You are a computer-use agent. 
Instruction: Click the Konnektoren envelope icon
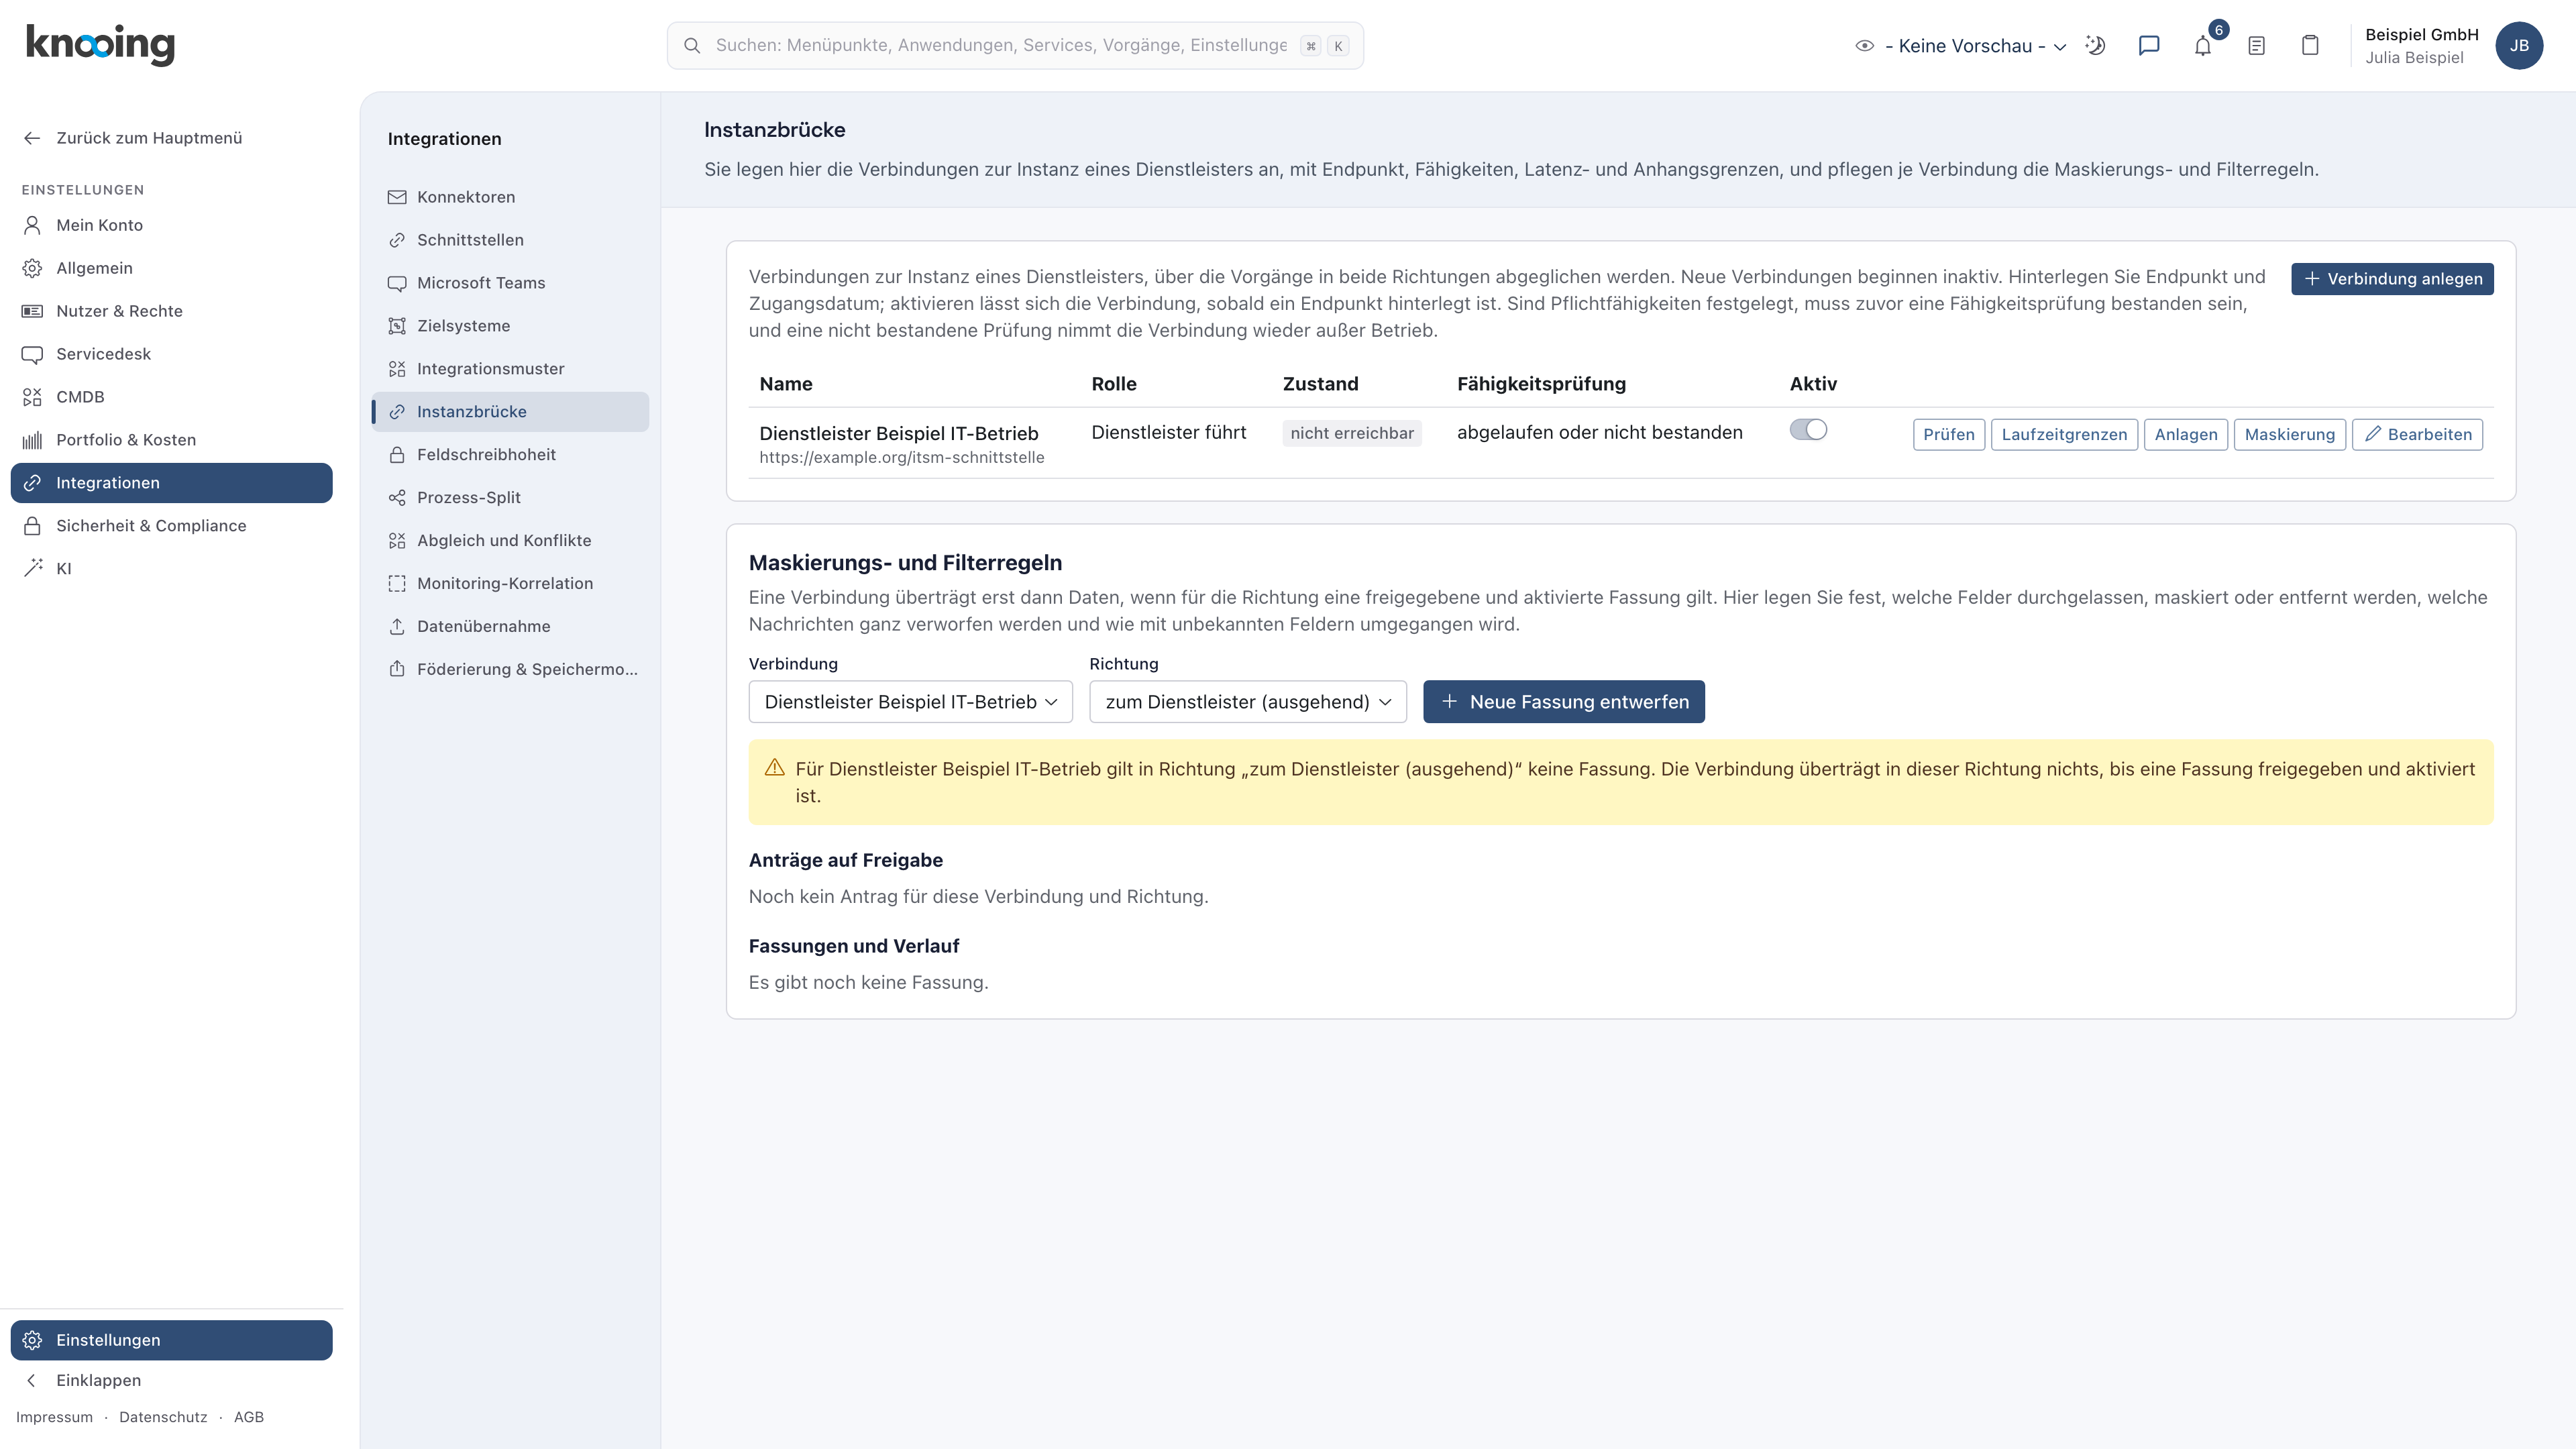point(397,197)
